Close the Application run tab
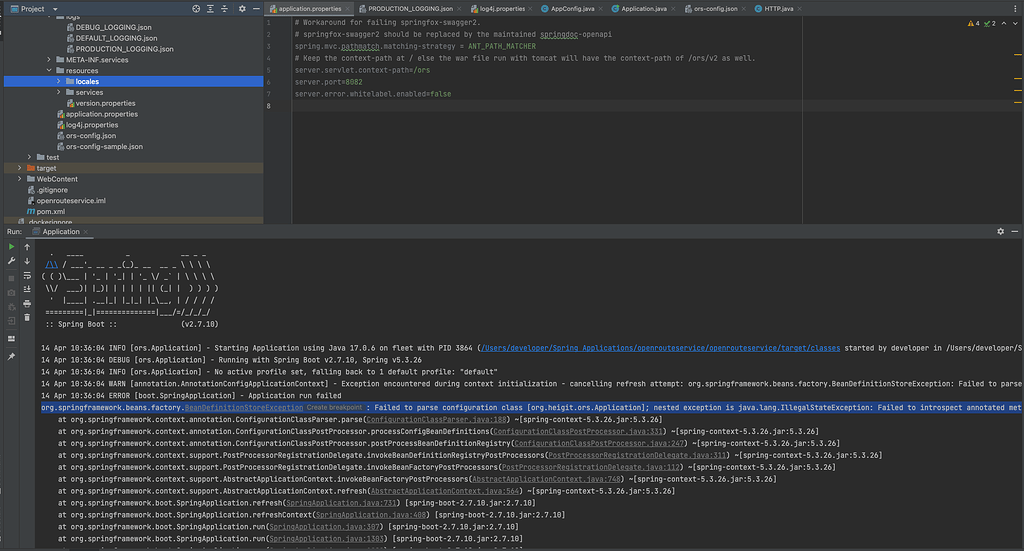Viewport: 1024px width, 551px height. (x=86, y=232)
